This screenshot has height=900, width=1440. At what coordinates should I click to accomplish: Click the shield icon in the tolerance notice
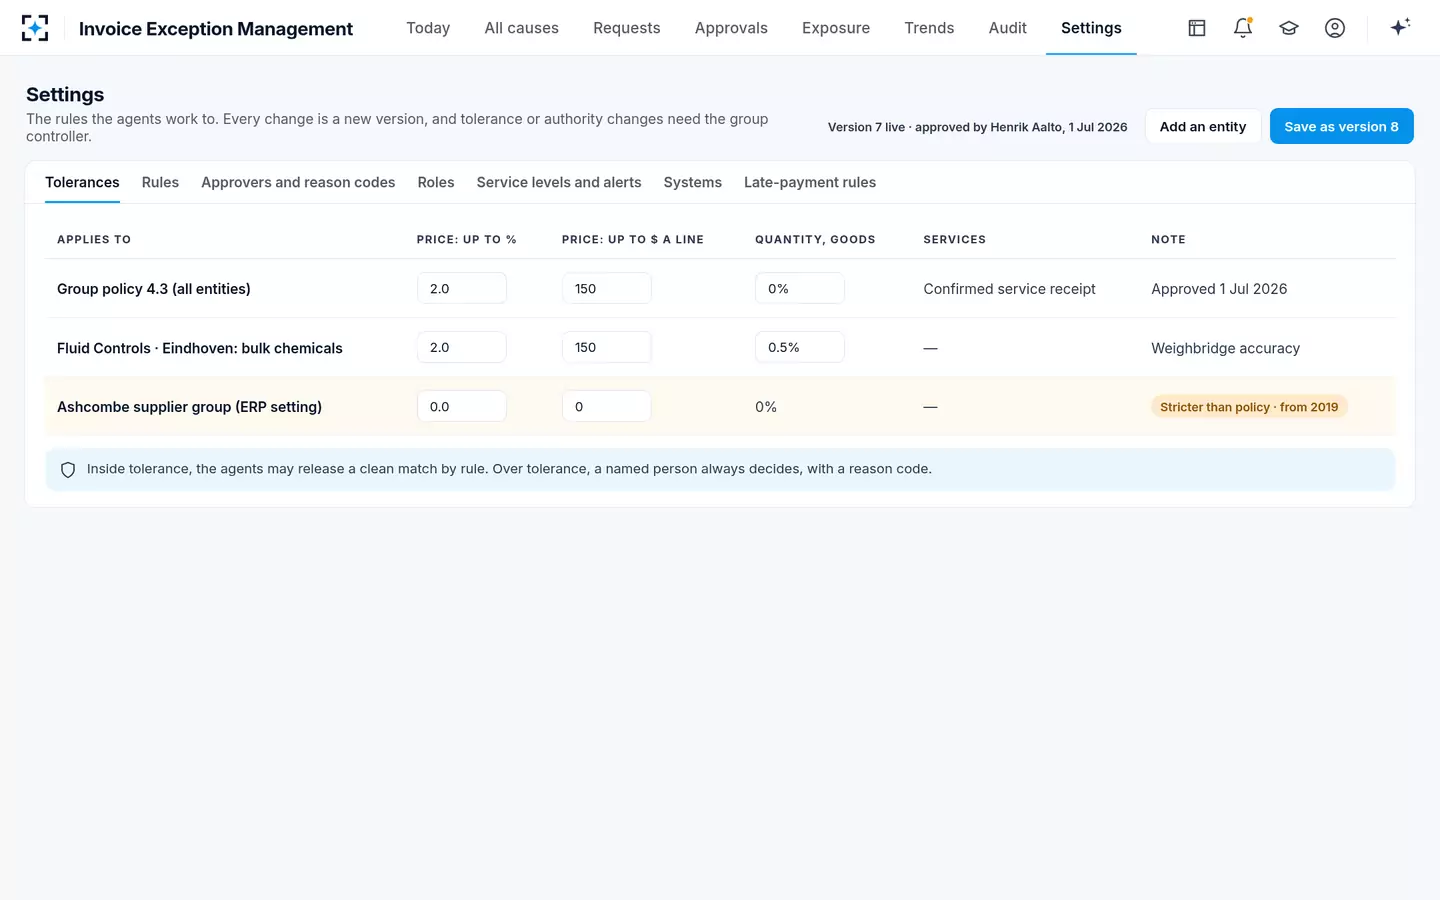[x=68, y=470]
